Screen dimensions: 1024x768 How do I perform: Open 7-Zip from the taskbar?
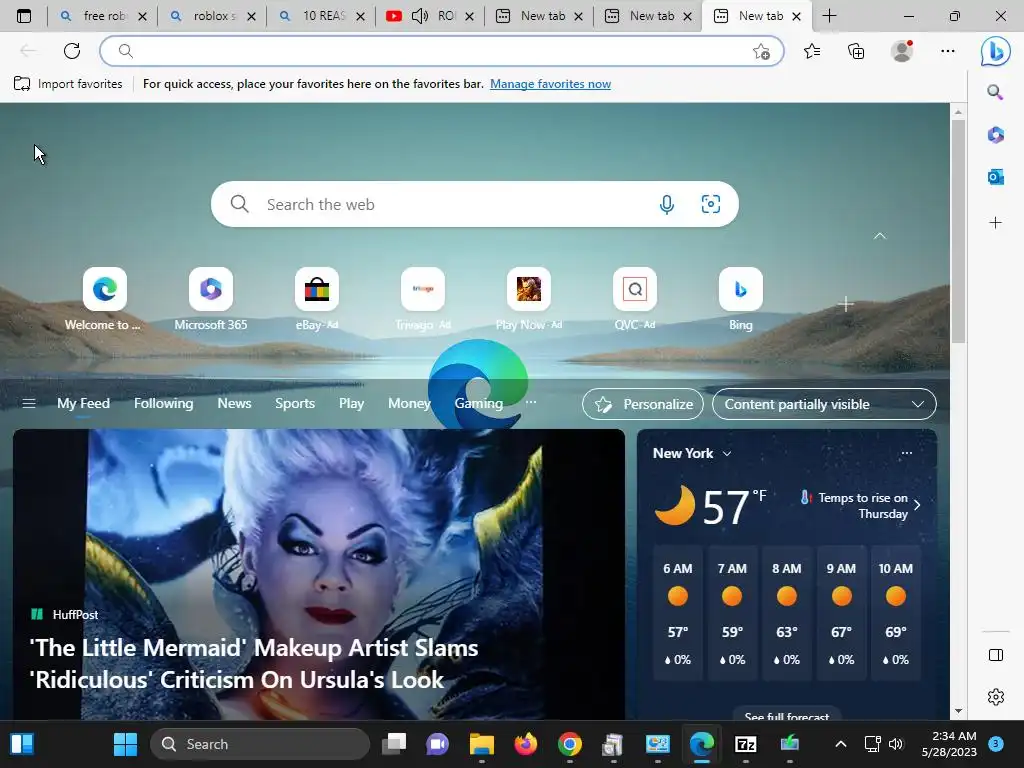pyautogui.click(x=746, y=744)
